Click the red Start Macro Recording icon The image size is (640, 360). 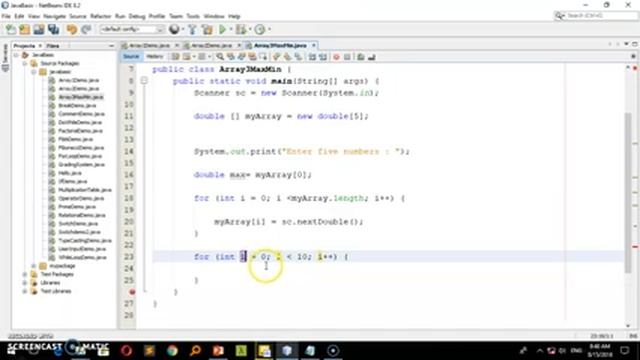click(336, 57)
